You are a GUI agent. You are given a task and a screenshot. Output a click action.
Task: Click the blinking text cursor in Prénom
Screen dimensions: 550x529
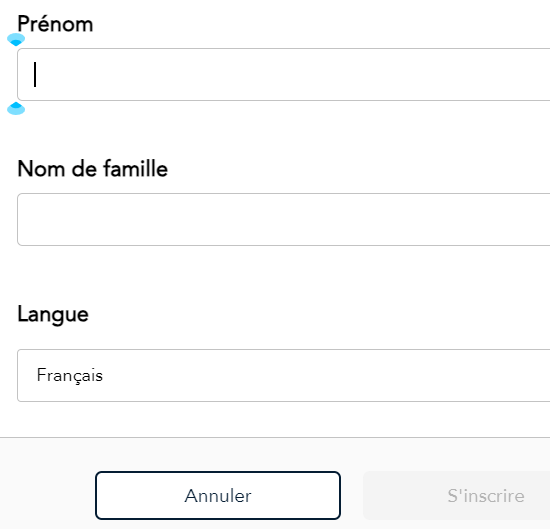(35, 74)
